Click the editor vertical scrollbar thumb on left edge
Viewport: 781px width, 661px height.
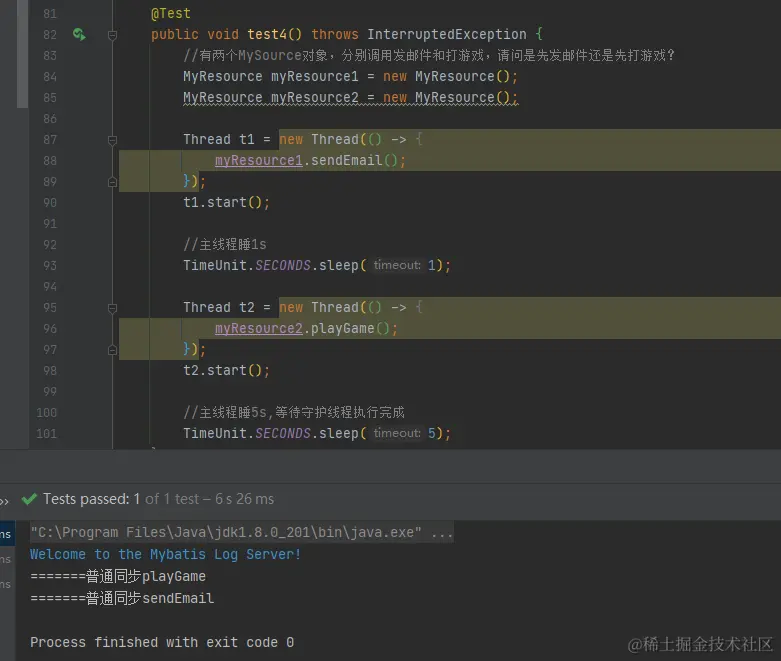[22, 54]
